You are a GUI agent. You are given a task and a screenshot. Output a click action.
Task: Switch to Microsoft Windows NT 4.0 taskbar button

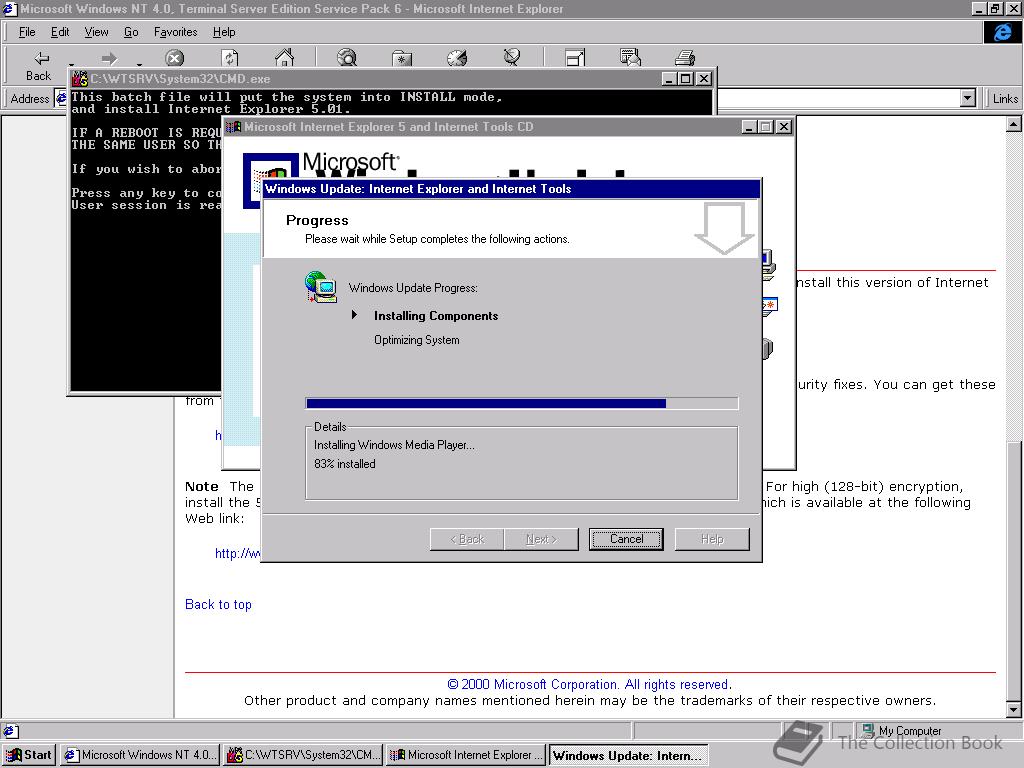pyautogui.click(x=140, y=755)
